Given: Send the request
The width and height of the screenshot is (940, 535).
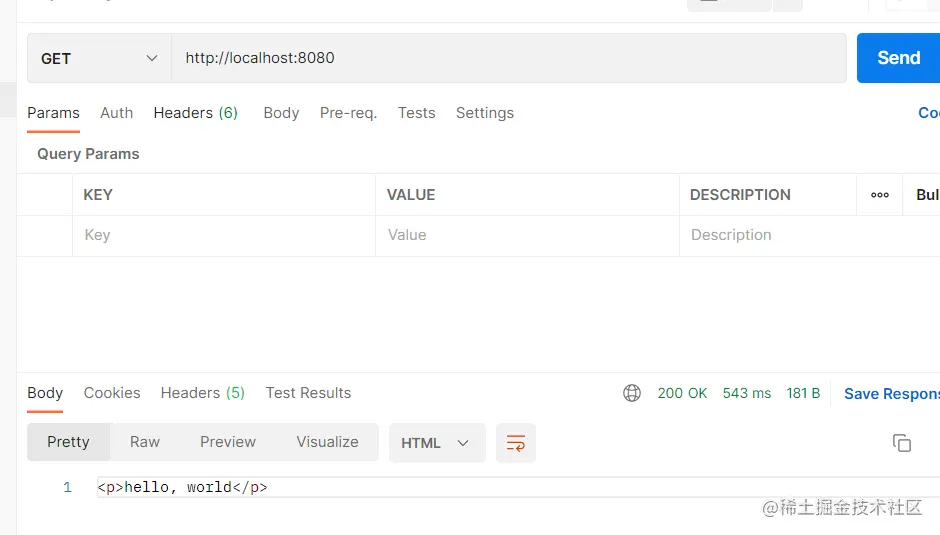Looking at the screenshot, I should pos(898,58).
